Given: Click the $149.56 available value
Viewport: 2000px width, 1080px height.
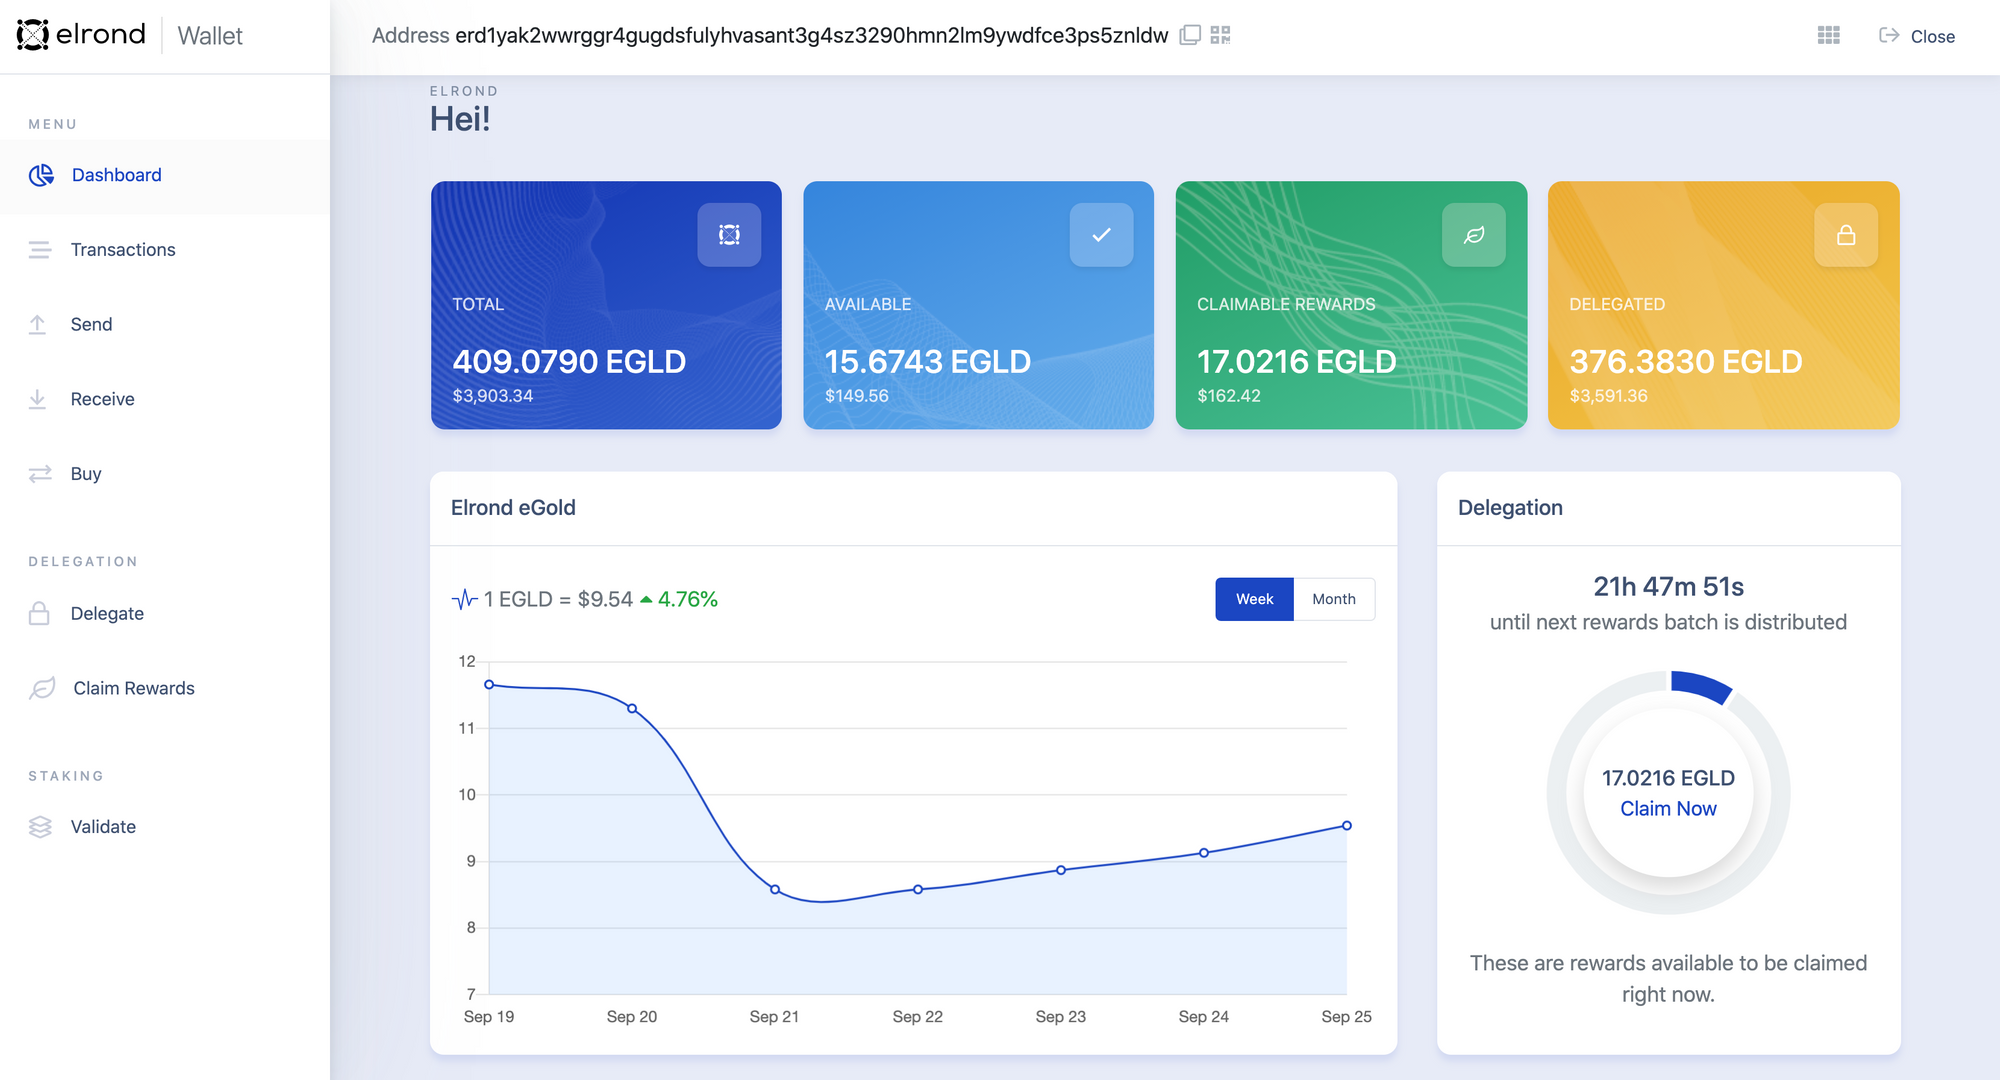Looking at the screenshot, I should pos(857,396).
